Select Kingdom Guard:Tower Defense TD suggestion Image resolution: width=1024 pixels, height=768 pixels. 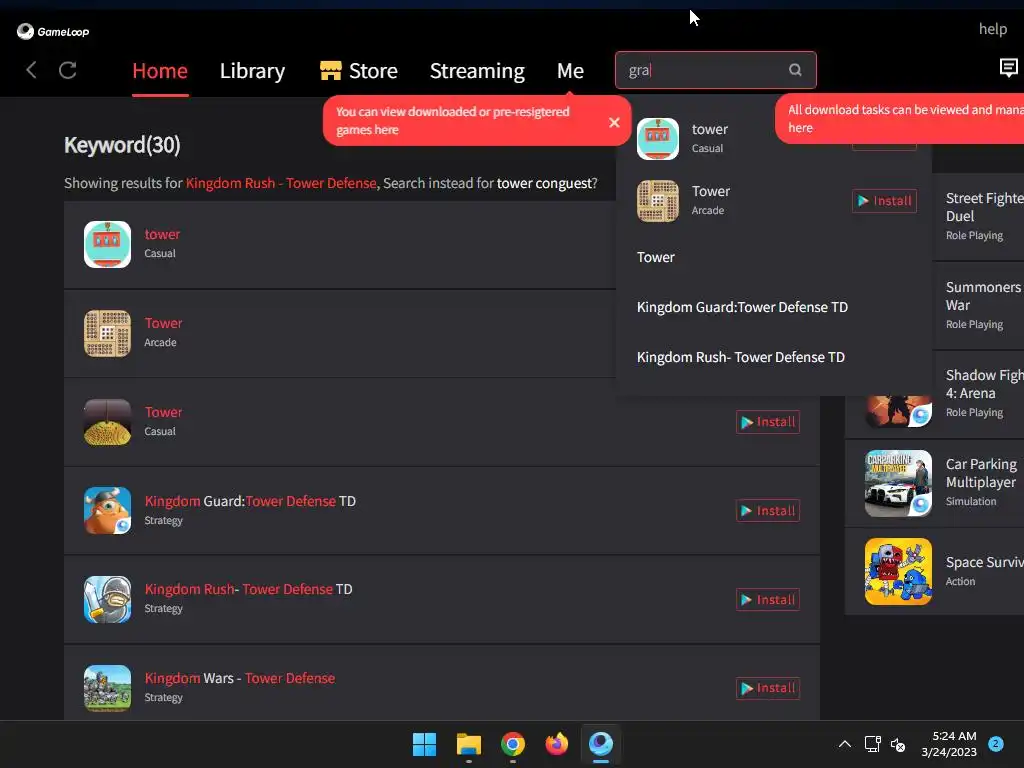tap(743, 307)
